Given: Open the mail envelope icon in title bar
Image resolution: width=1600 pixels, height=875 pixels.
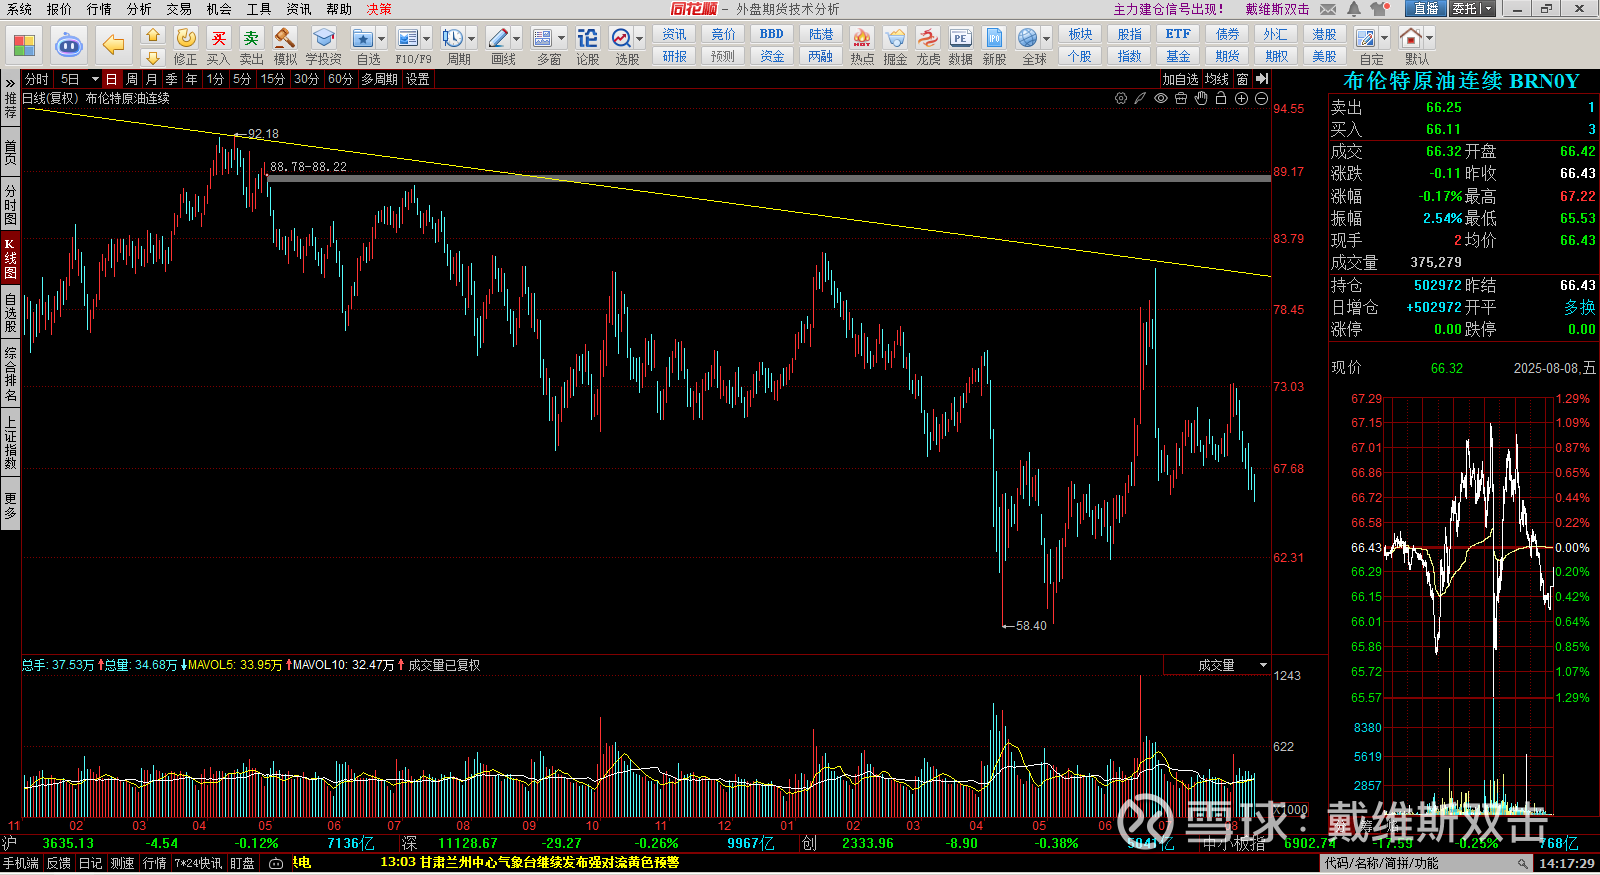Looking at the screenshot, I should click(1328, 9).
